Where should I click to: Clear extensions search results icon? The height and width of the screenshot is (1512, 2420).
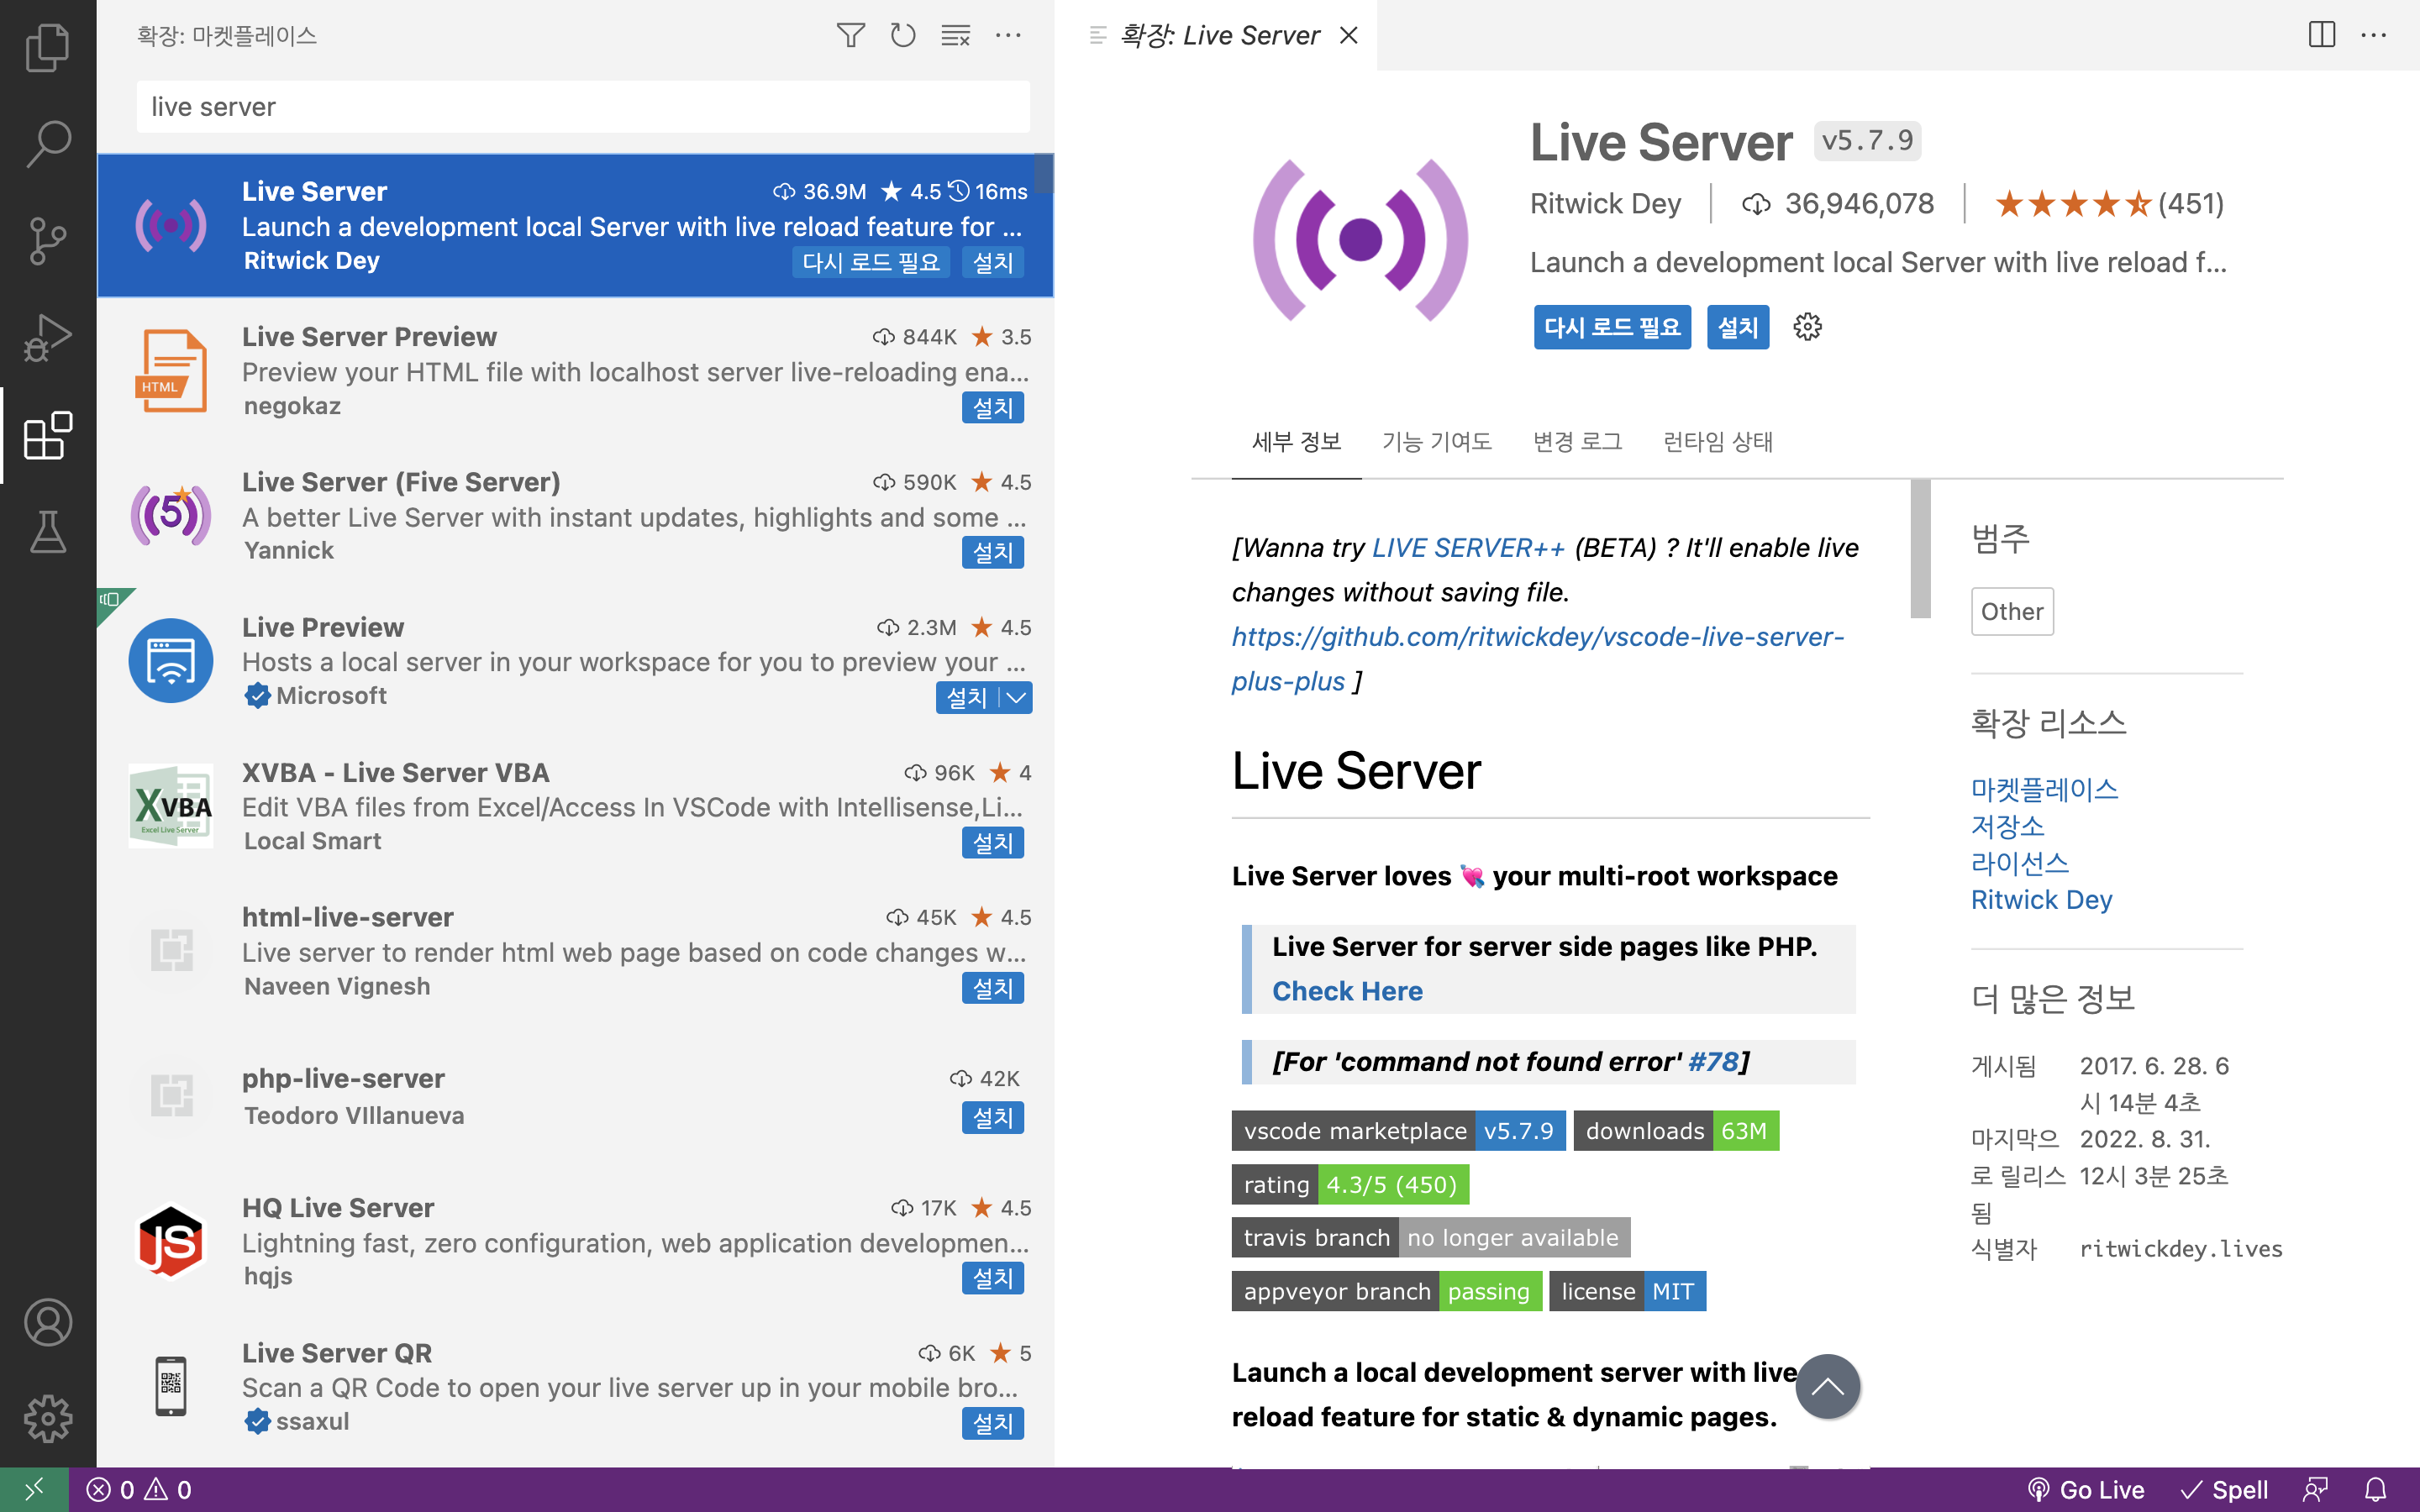[956, 36]
